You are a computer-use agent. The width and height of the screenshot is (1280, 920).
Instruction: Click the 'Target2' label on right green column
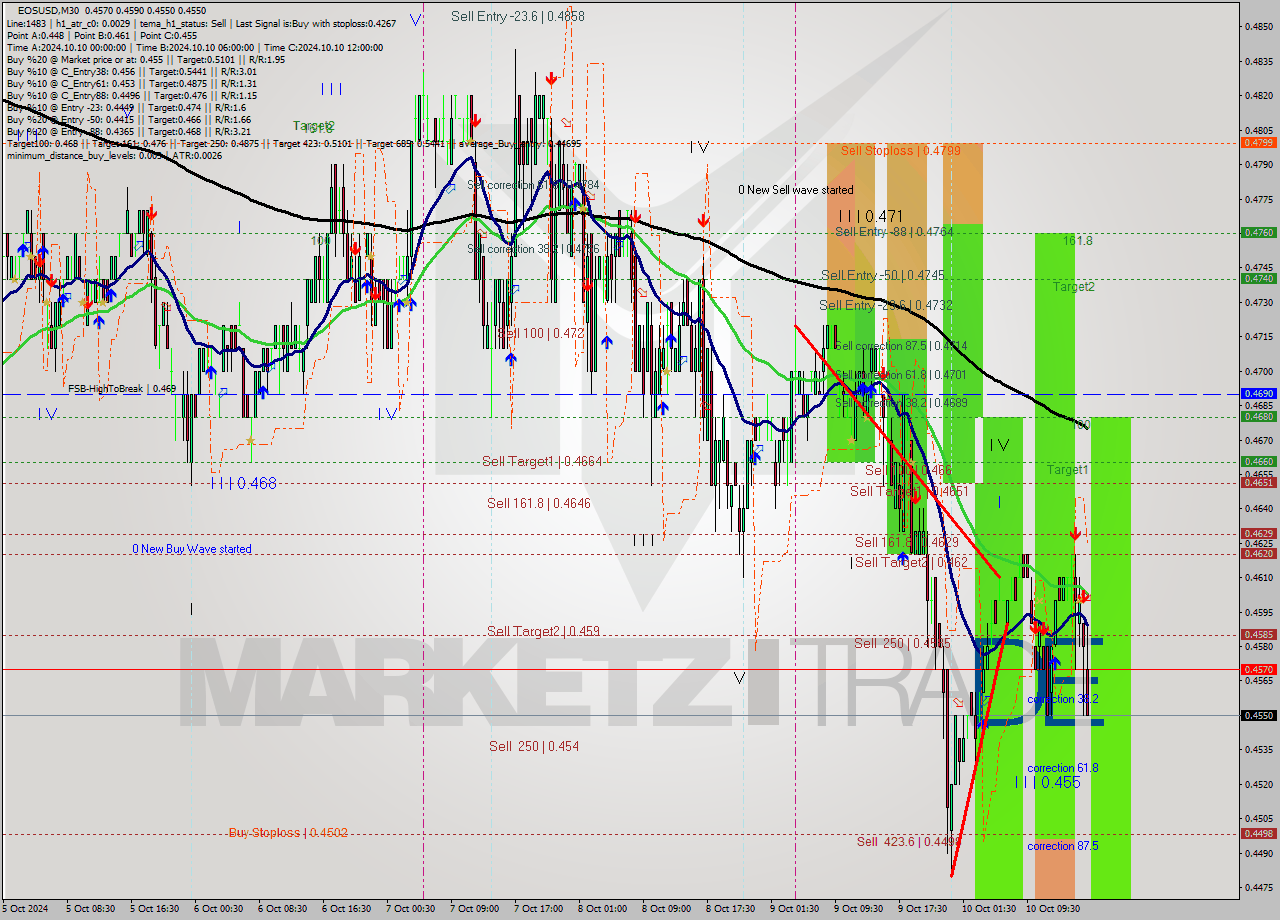coord(1073,287)
